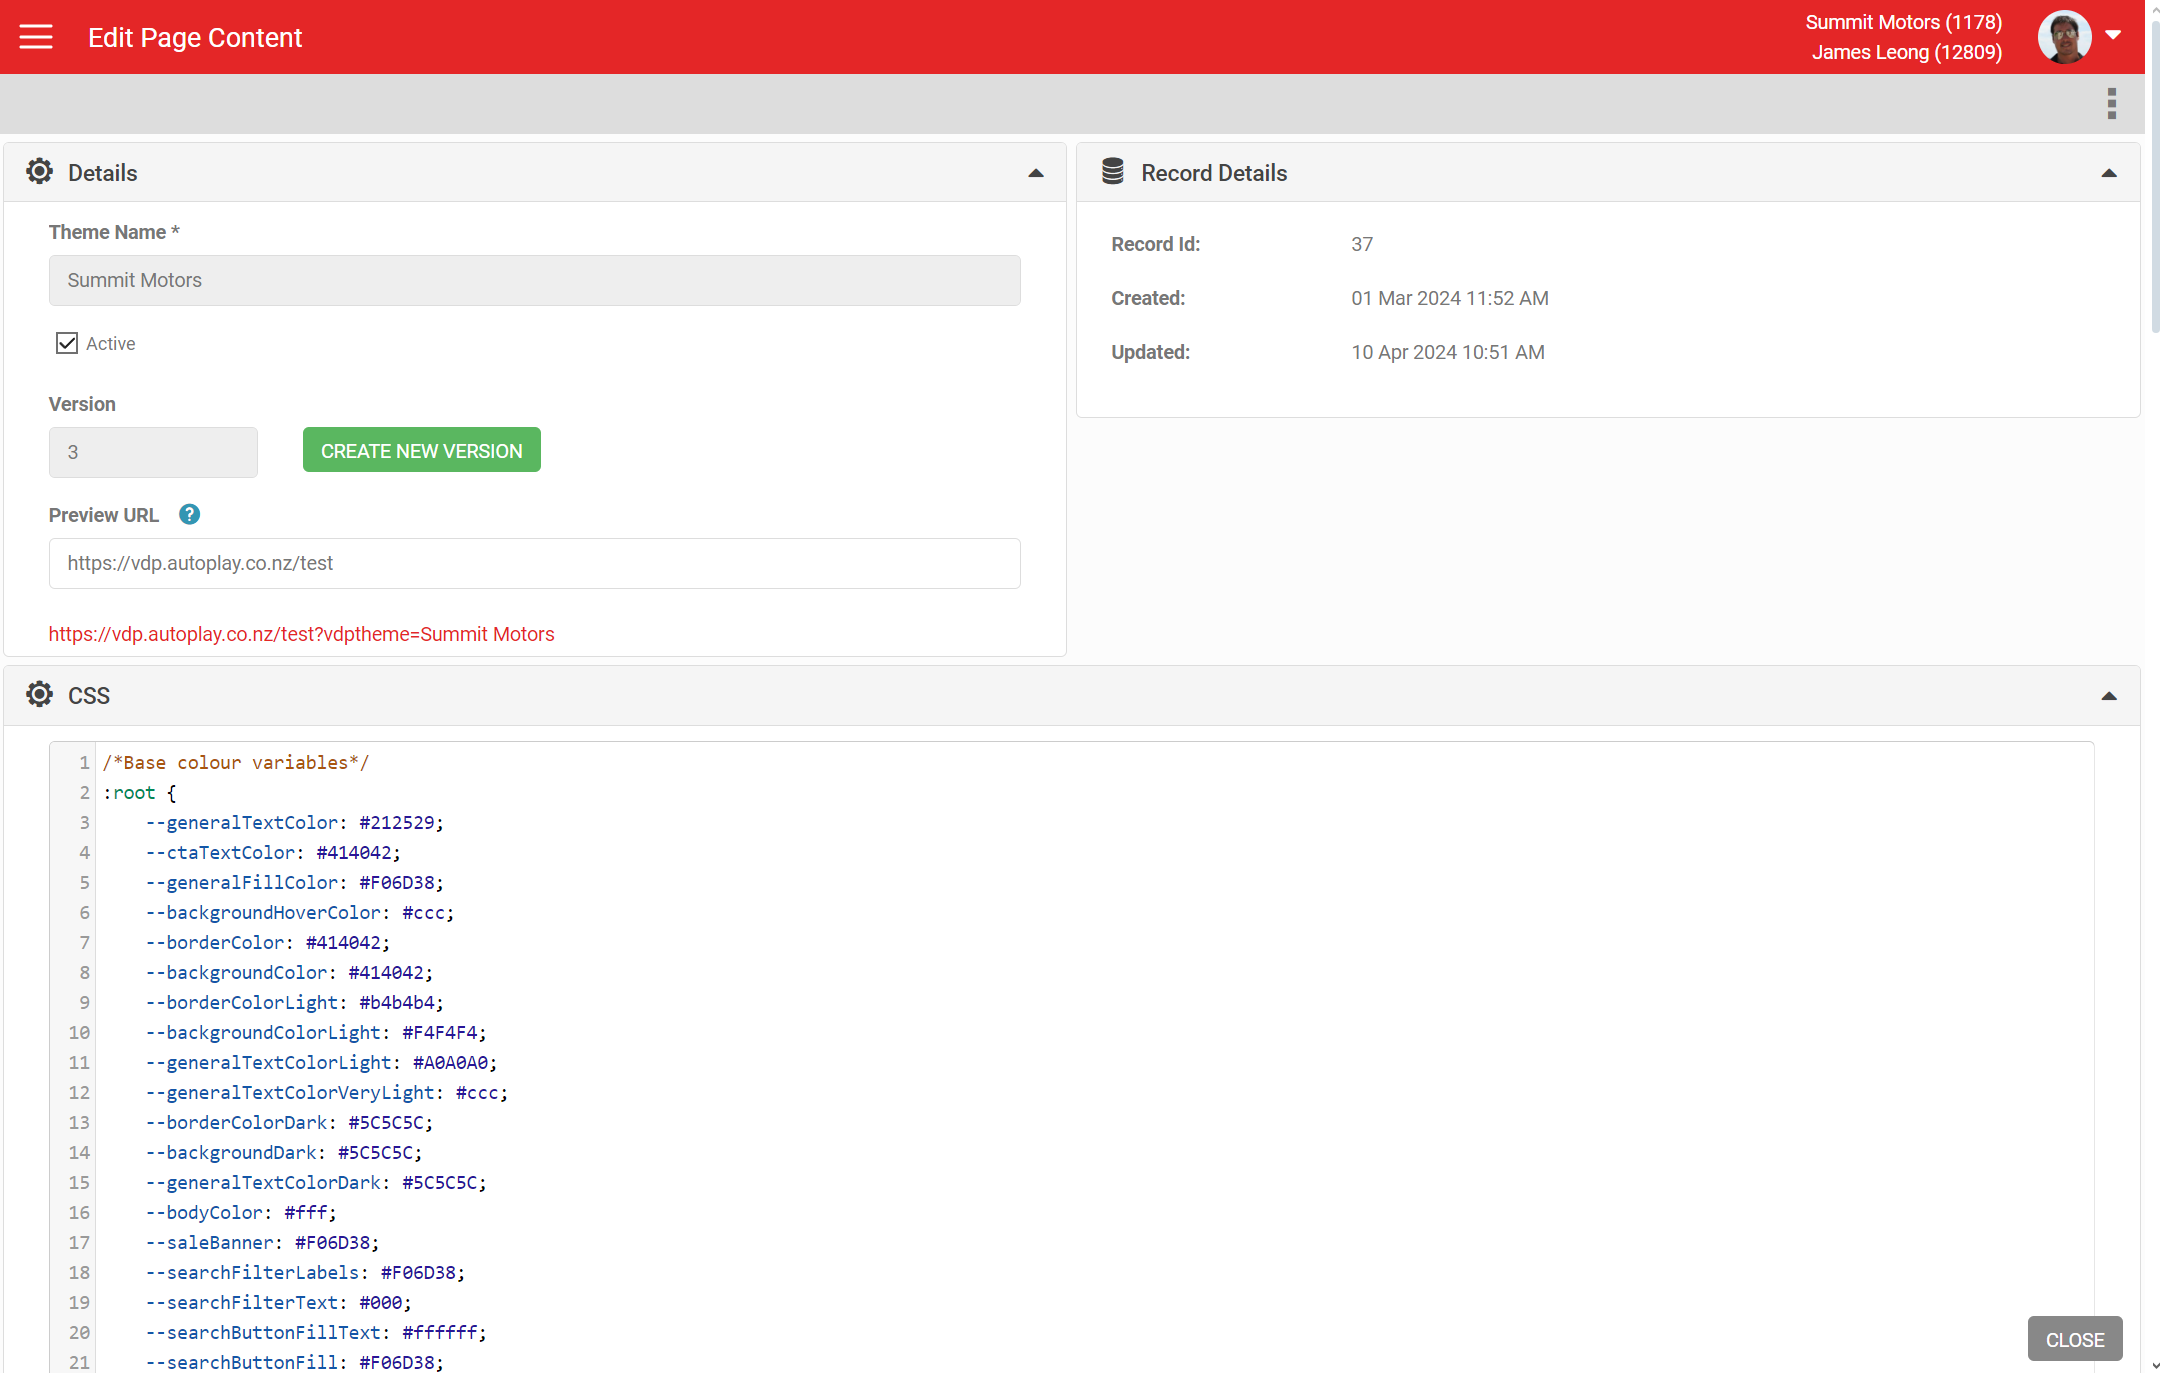This screenshot has width=2166, height=1373.
Task: Open the account dropdown arrow beside avatar
Action: click(2113, 35)
